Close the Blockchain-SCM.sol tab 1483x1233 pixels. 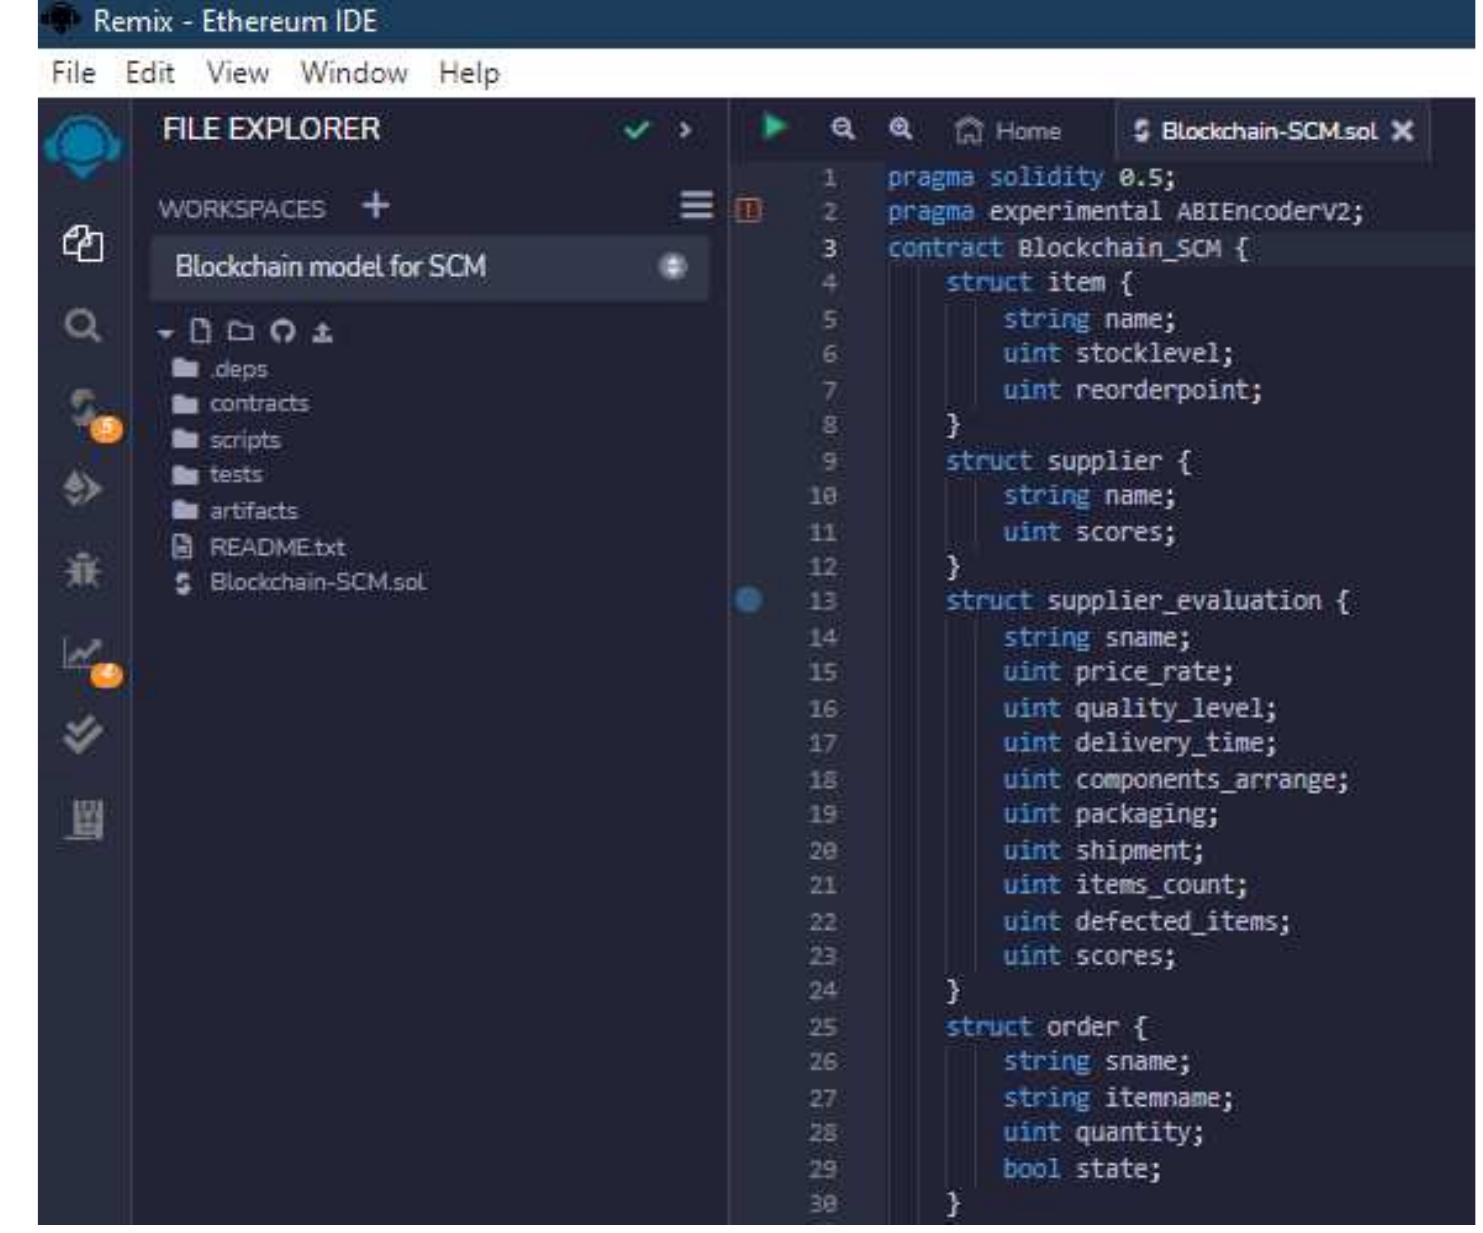tap(1403, 131)
